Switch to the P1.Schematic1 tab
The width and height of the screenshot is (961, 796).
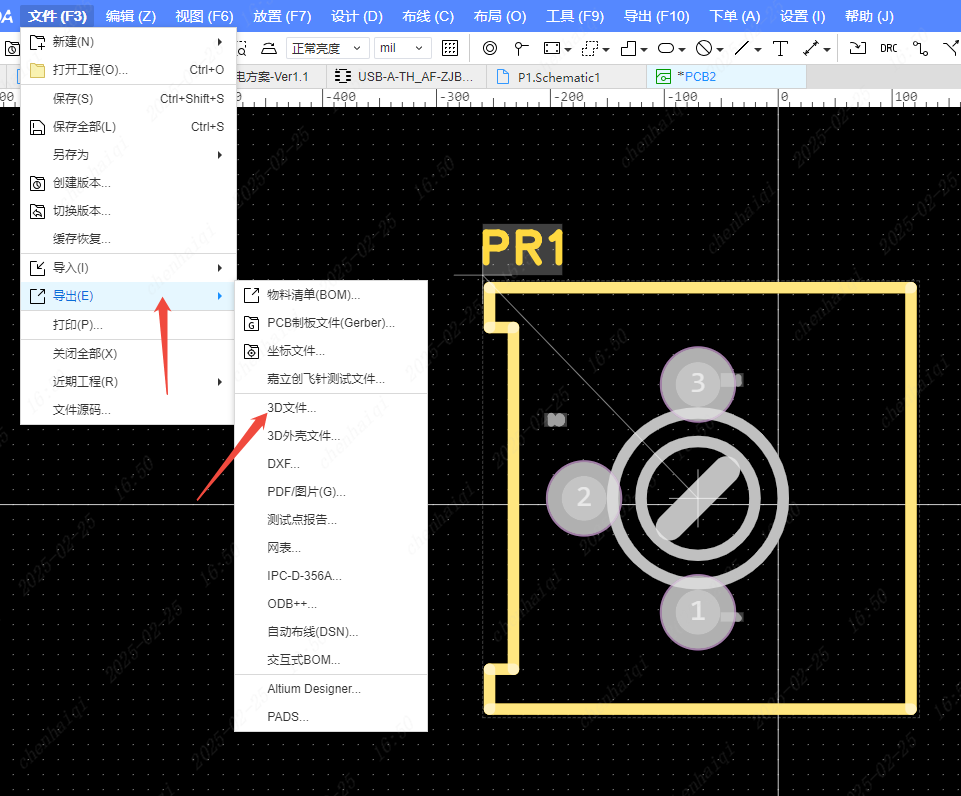tap(557, 76)
